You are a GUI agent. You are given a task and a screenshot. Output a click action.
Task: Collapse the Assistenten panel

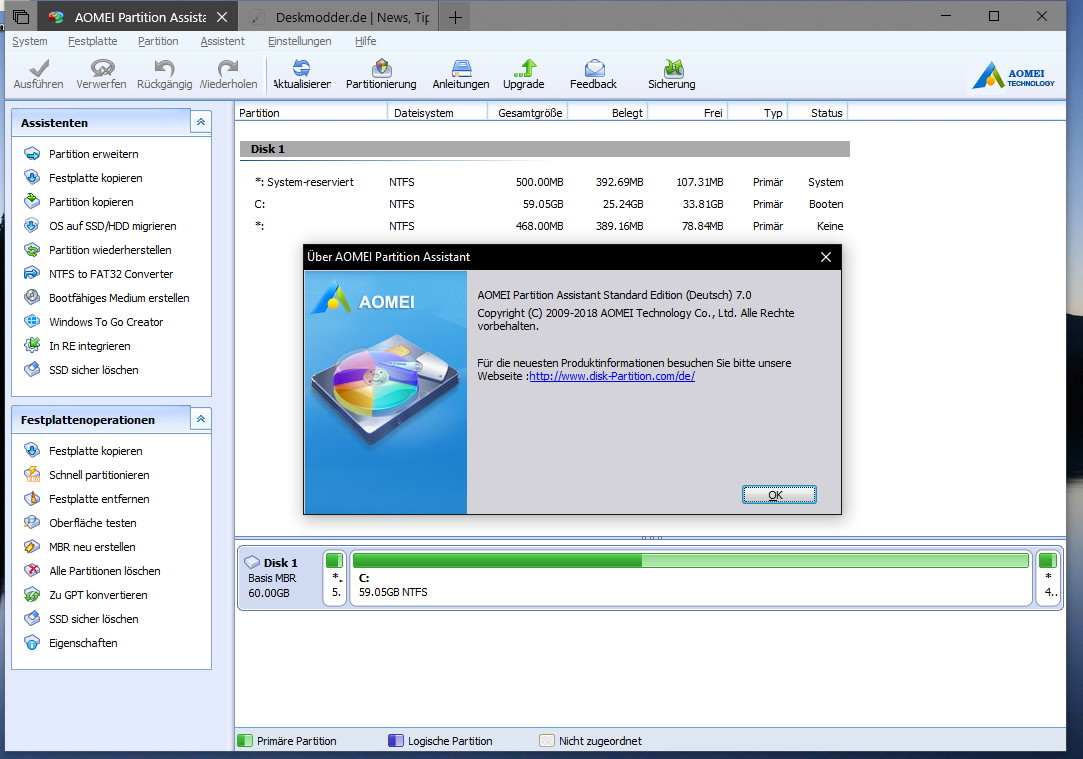click(200, 122)
